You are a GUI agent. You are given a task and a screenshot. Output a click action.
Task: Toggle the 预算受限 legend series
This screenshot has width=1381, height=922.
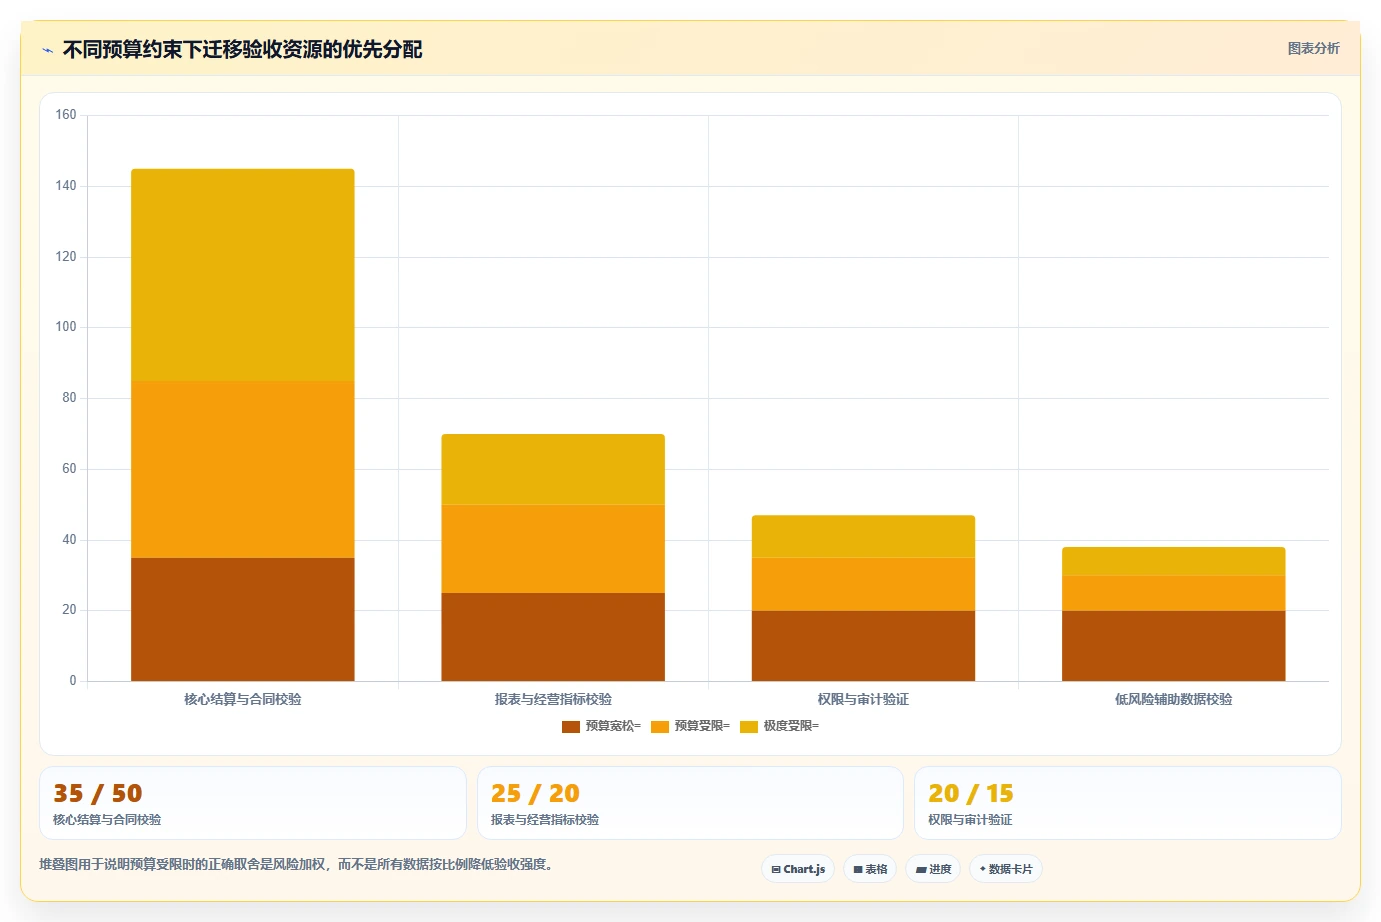tap(690, 726)
